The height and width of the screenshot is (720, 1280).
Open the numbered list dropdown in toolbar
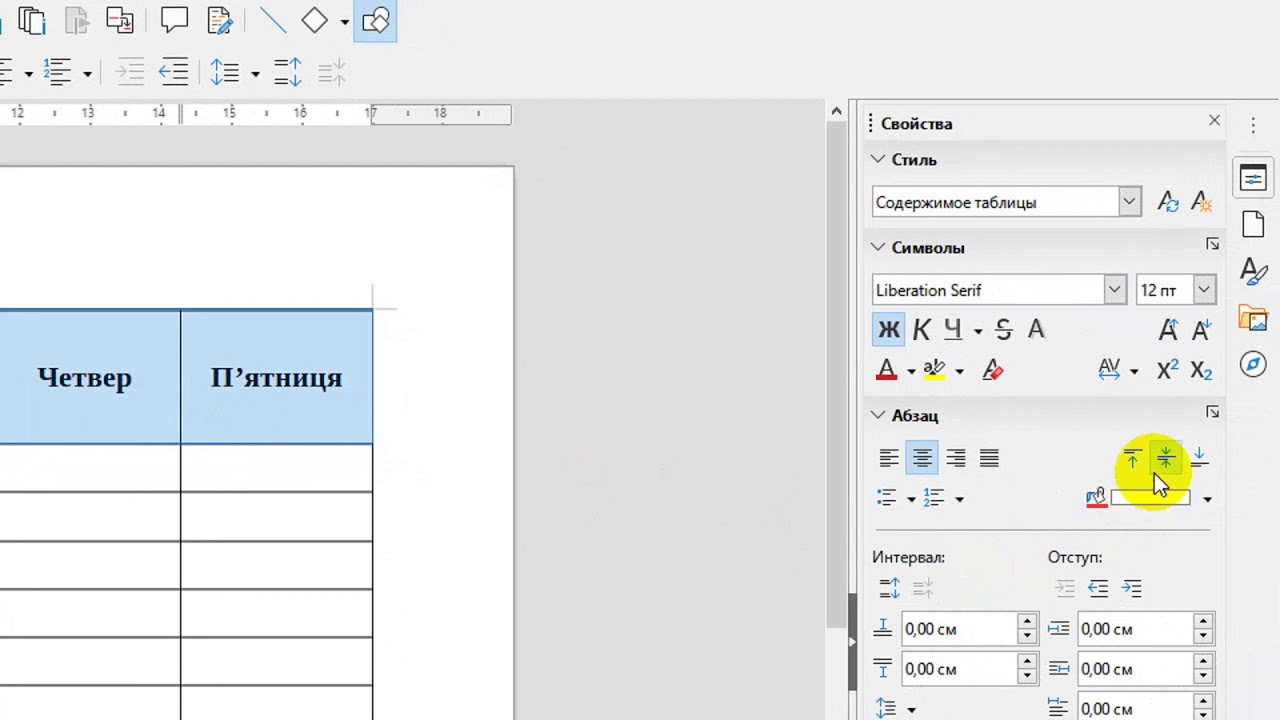coord(87,73)
